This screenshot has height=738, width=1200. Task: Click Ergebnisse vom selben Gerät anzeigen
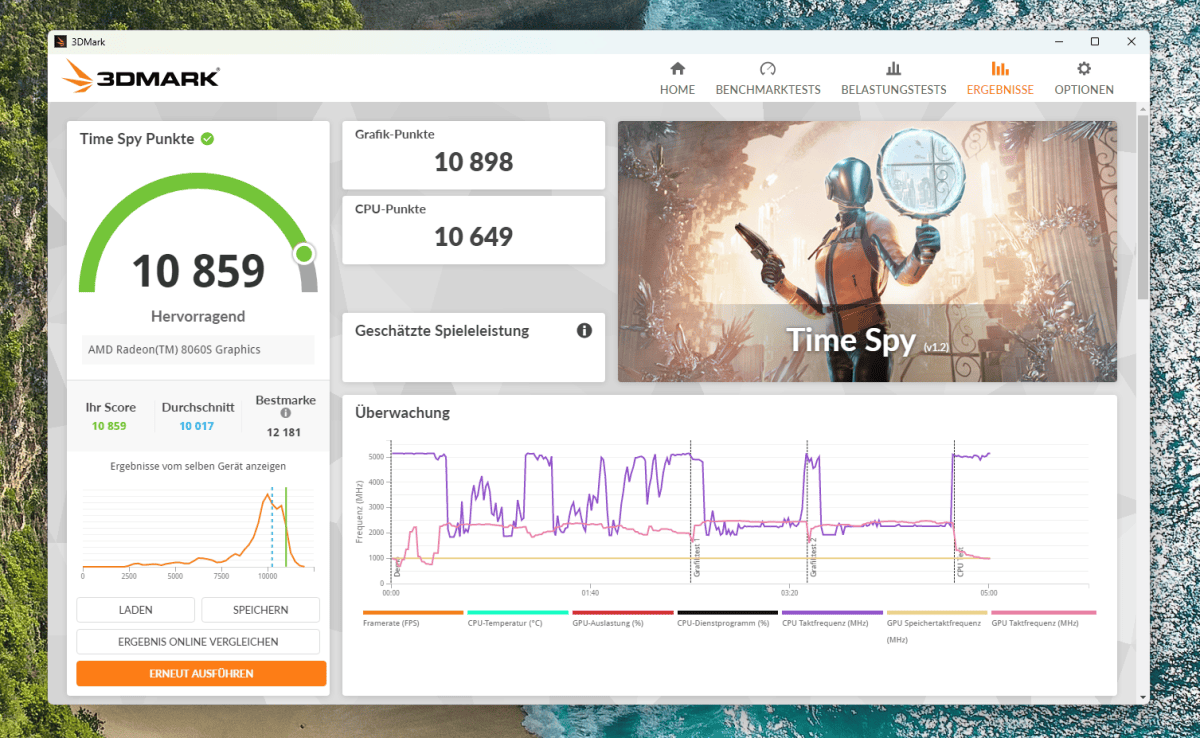198,466
